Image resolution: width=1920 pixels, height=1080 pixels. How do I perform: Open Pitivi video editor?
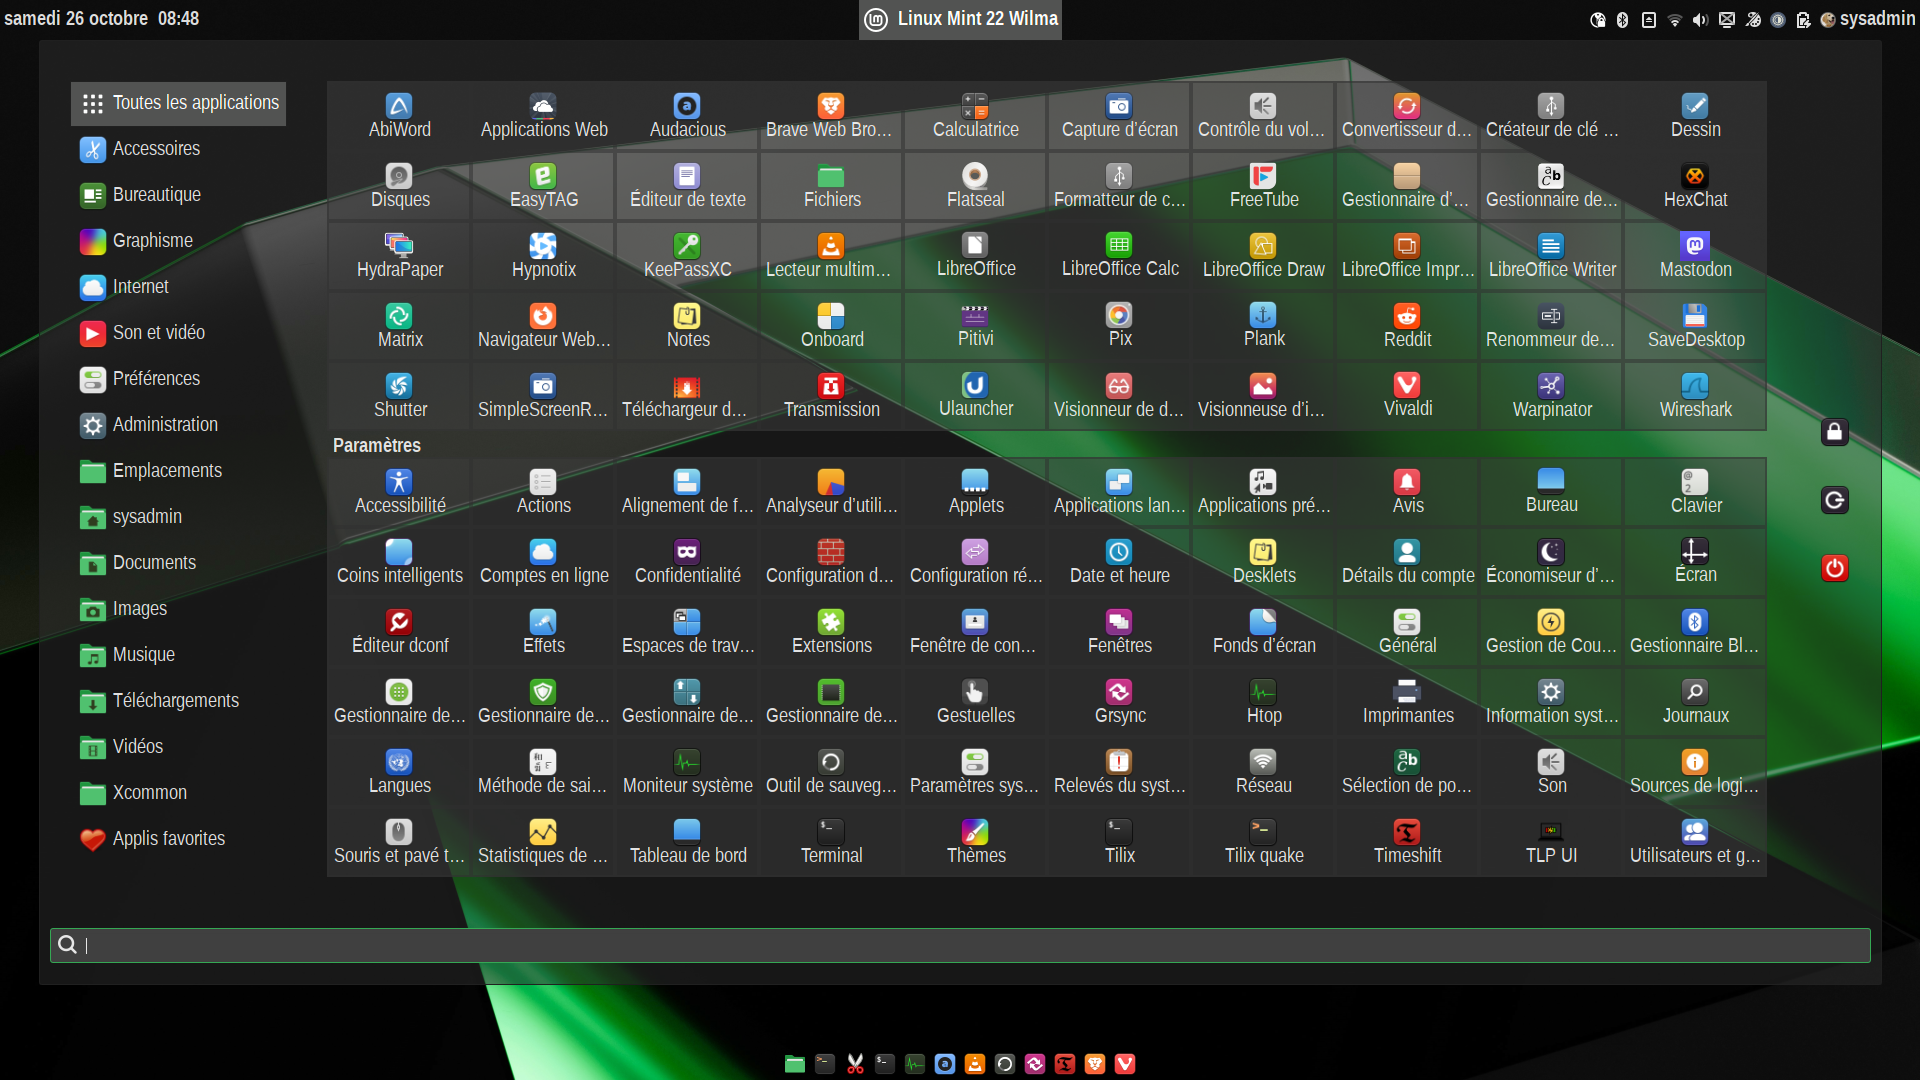click(x=975, y=326)
